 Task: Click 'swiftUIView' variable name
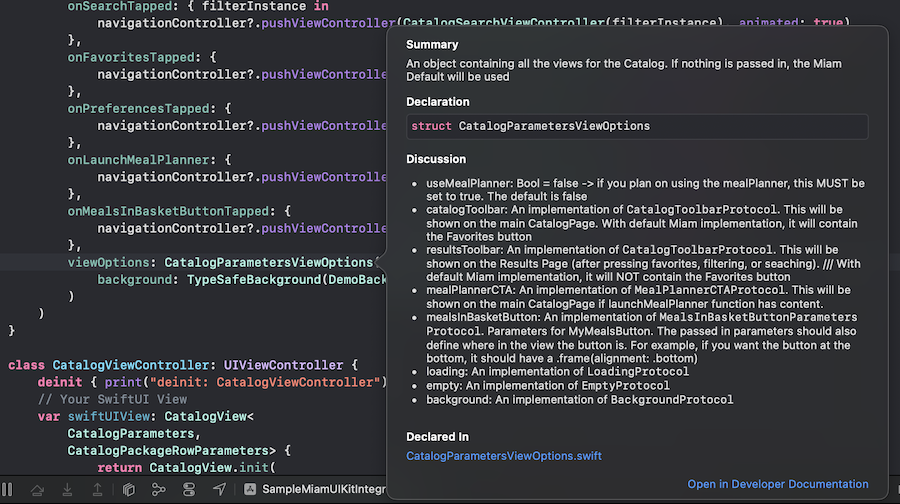click(x=108, y=416)
